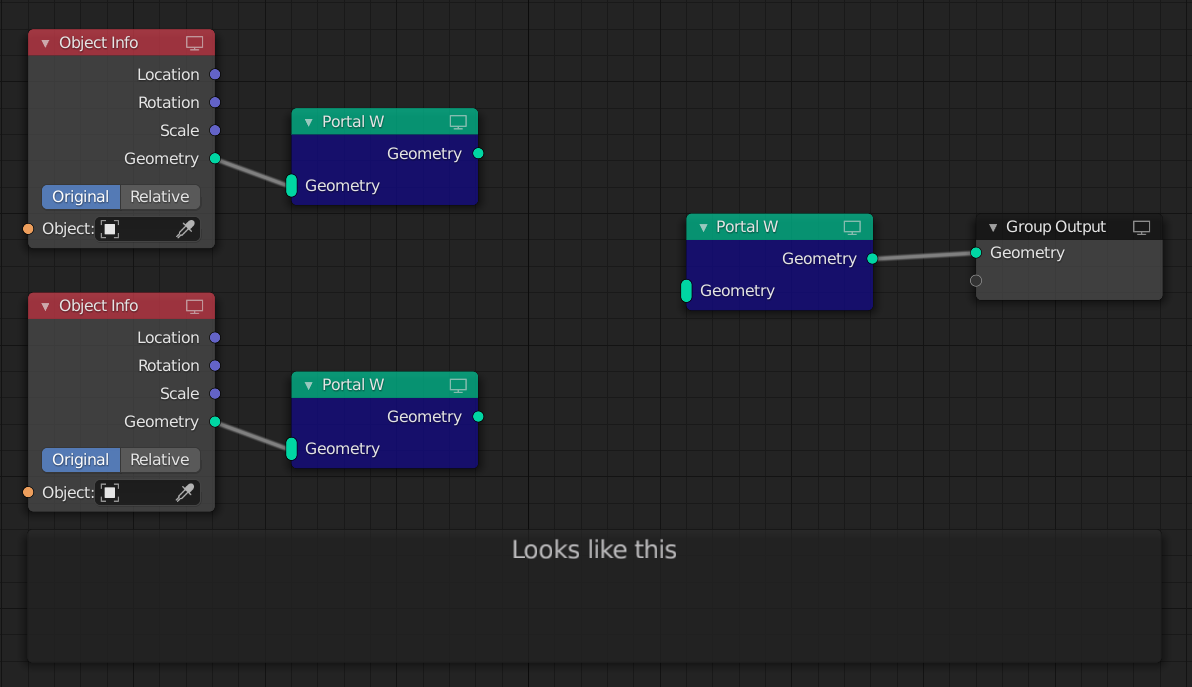
Task: Select Relative mode in bottom Object Info
Action: (160, 460)
